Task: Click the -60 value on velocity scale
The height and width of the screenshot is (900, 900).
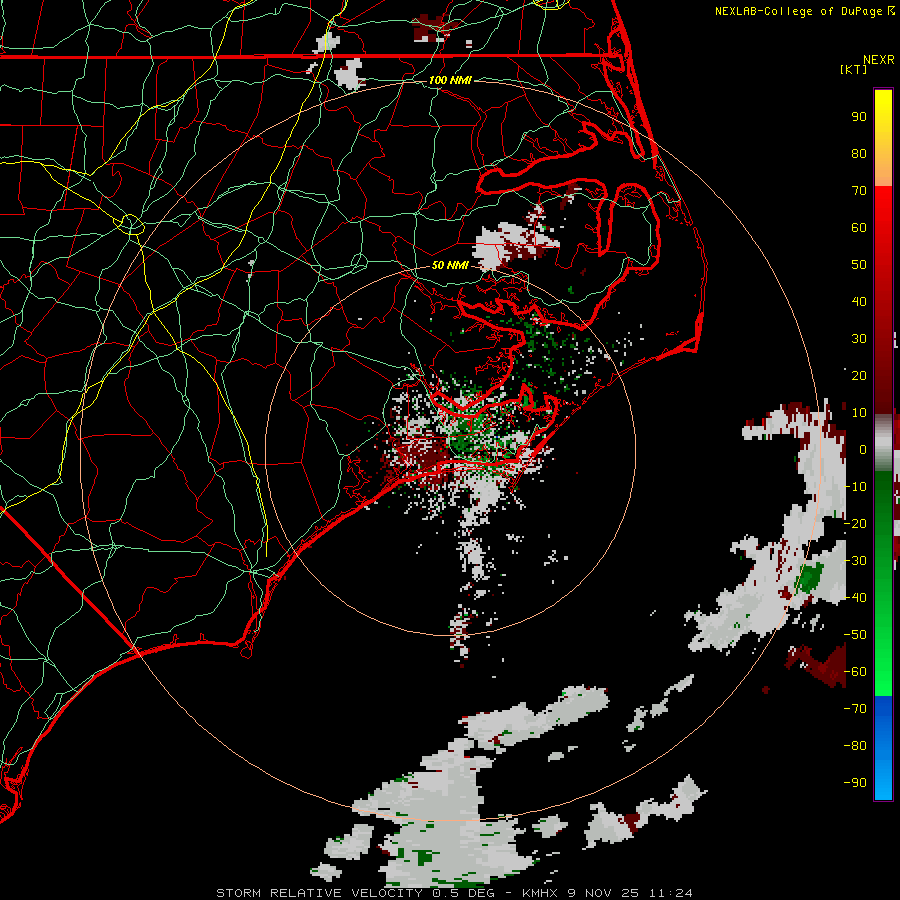Action: [855, 672]
